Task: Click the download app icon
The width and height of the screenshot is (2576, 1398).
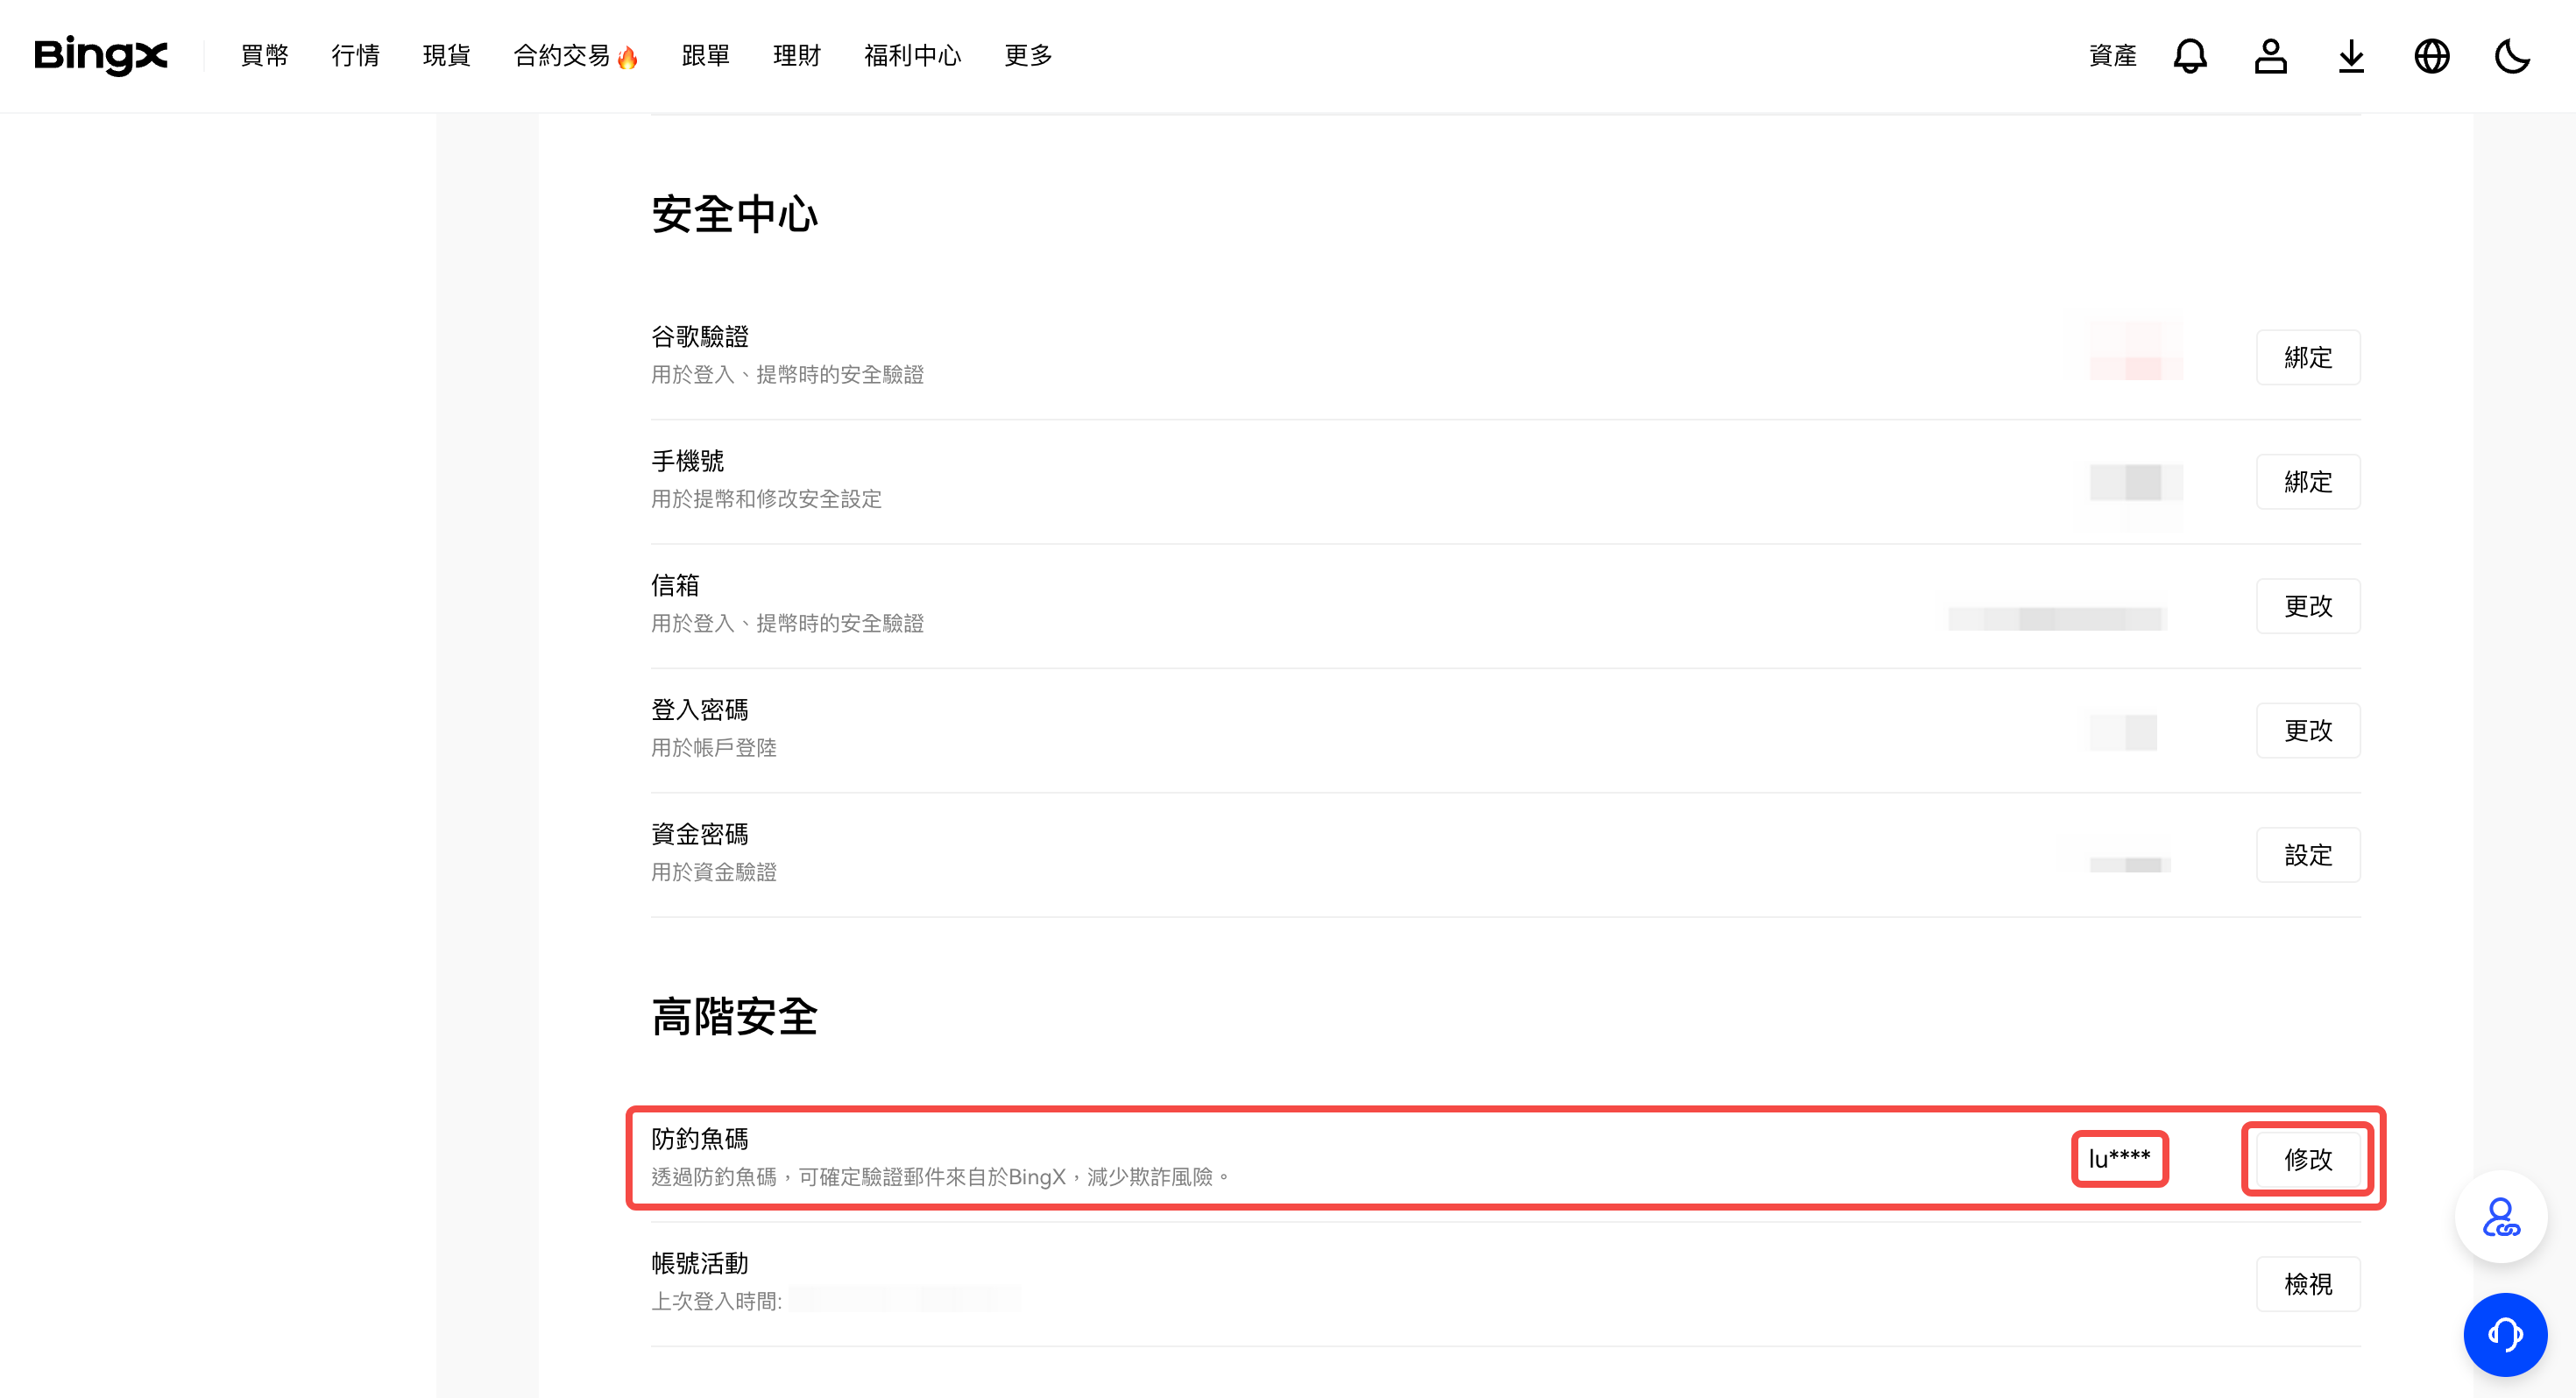Action: pos(2351,56)
